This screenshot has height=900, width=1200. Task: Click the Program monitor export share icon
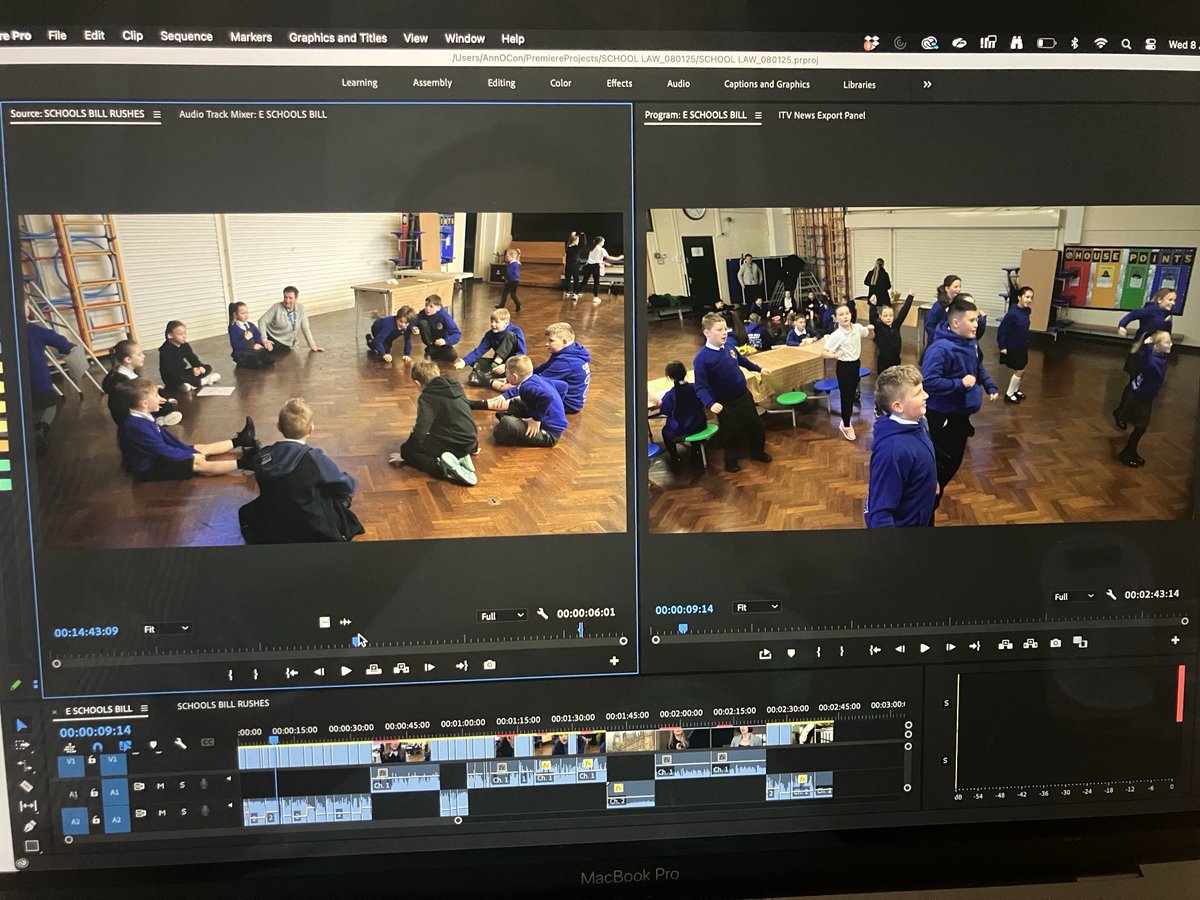click(x=765, y=654)
